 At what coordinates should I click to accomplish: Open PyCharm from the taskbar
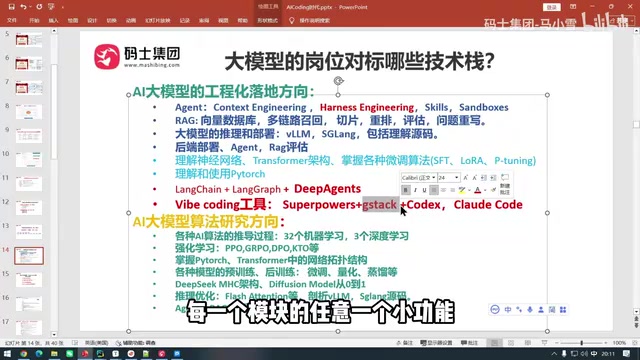(100, 353)
